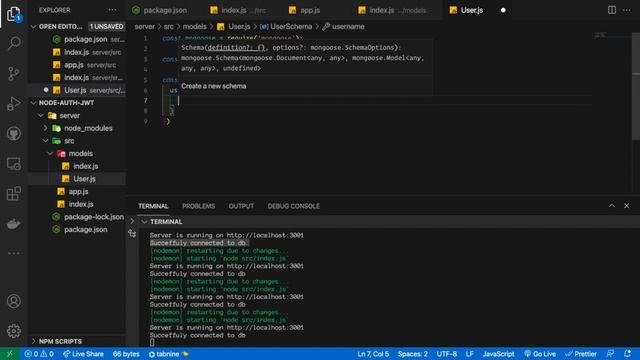The height and width of the screenshot is (360, 640).
Task: Switch to index.js src editor tab
Action: [244, 10]
